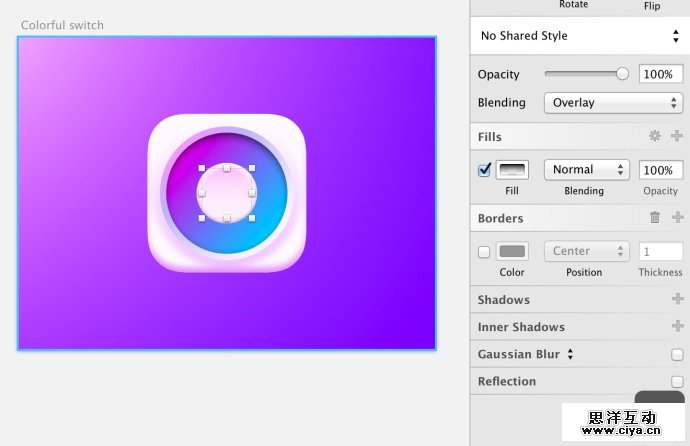
Task: Uncheck the Fill enable checkbox
Action: pyautogui.click(x=485, y=170)
